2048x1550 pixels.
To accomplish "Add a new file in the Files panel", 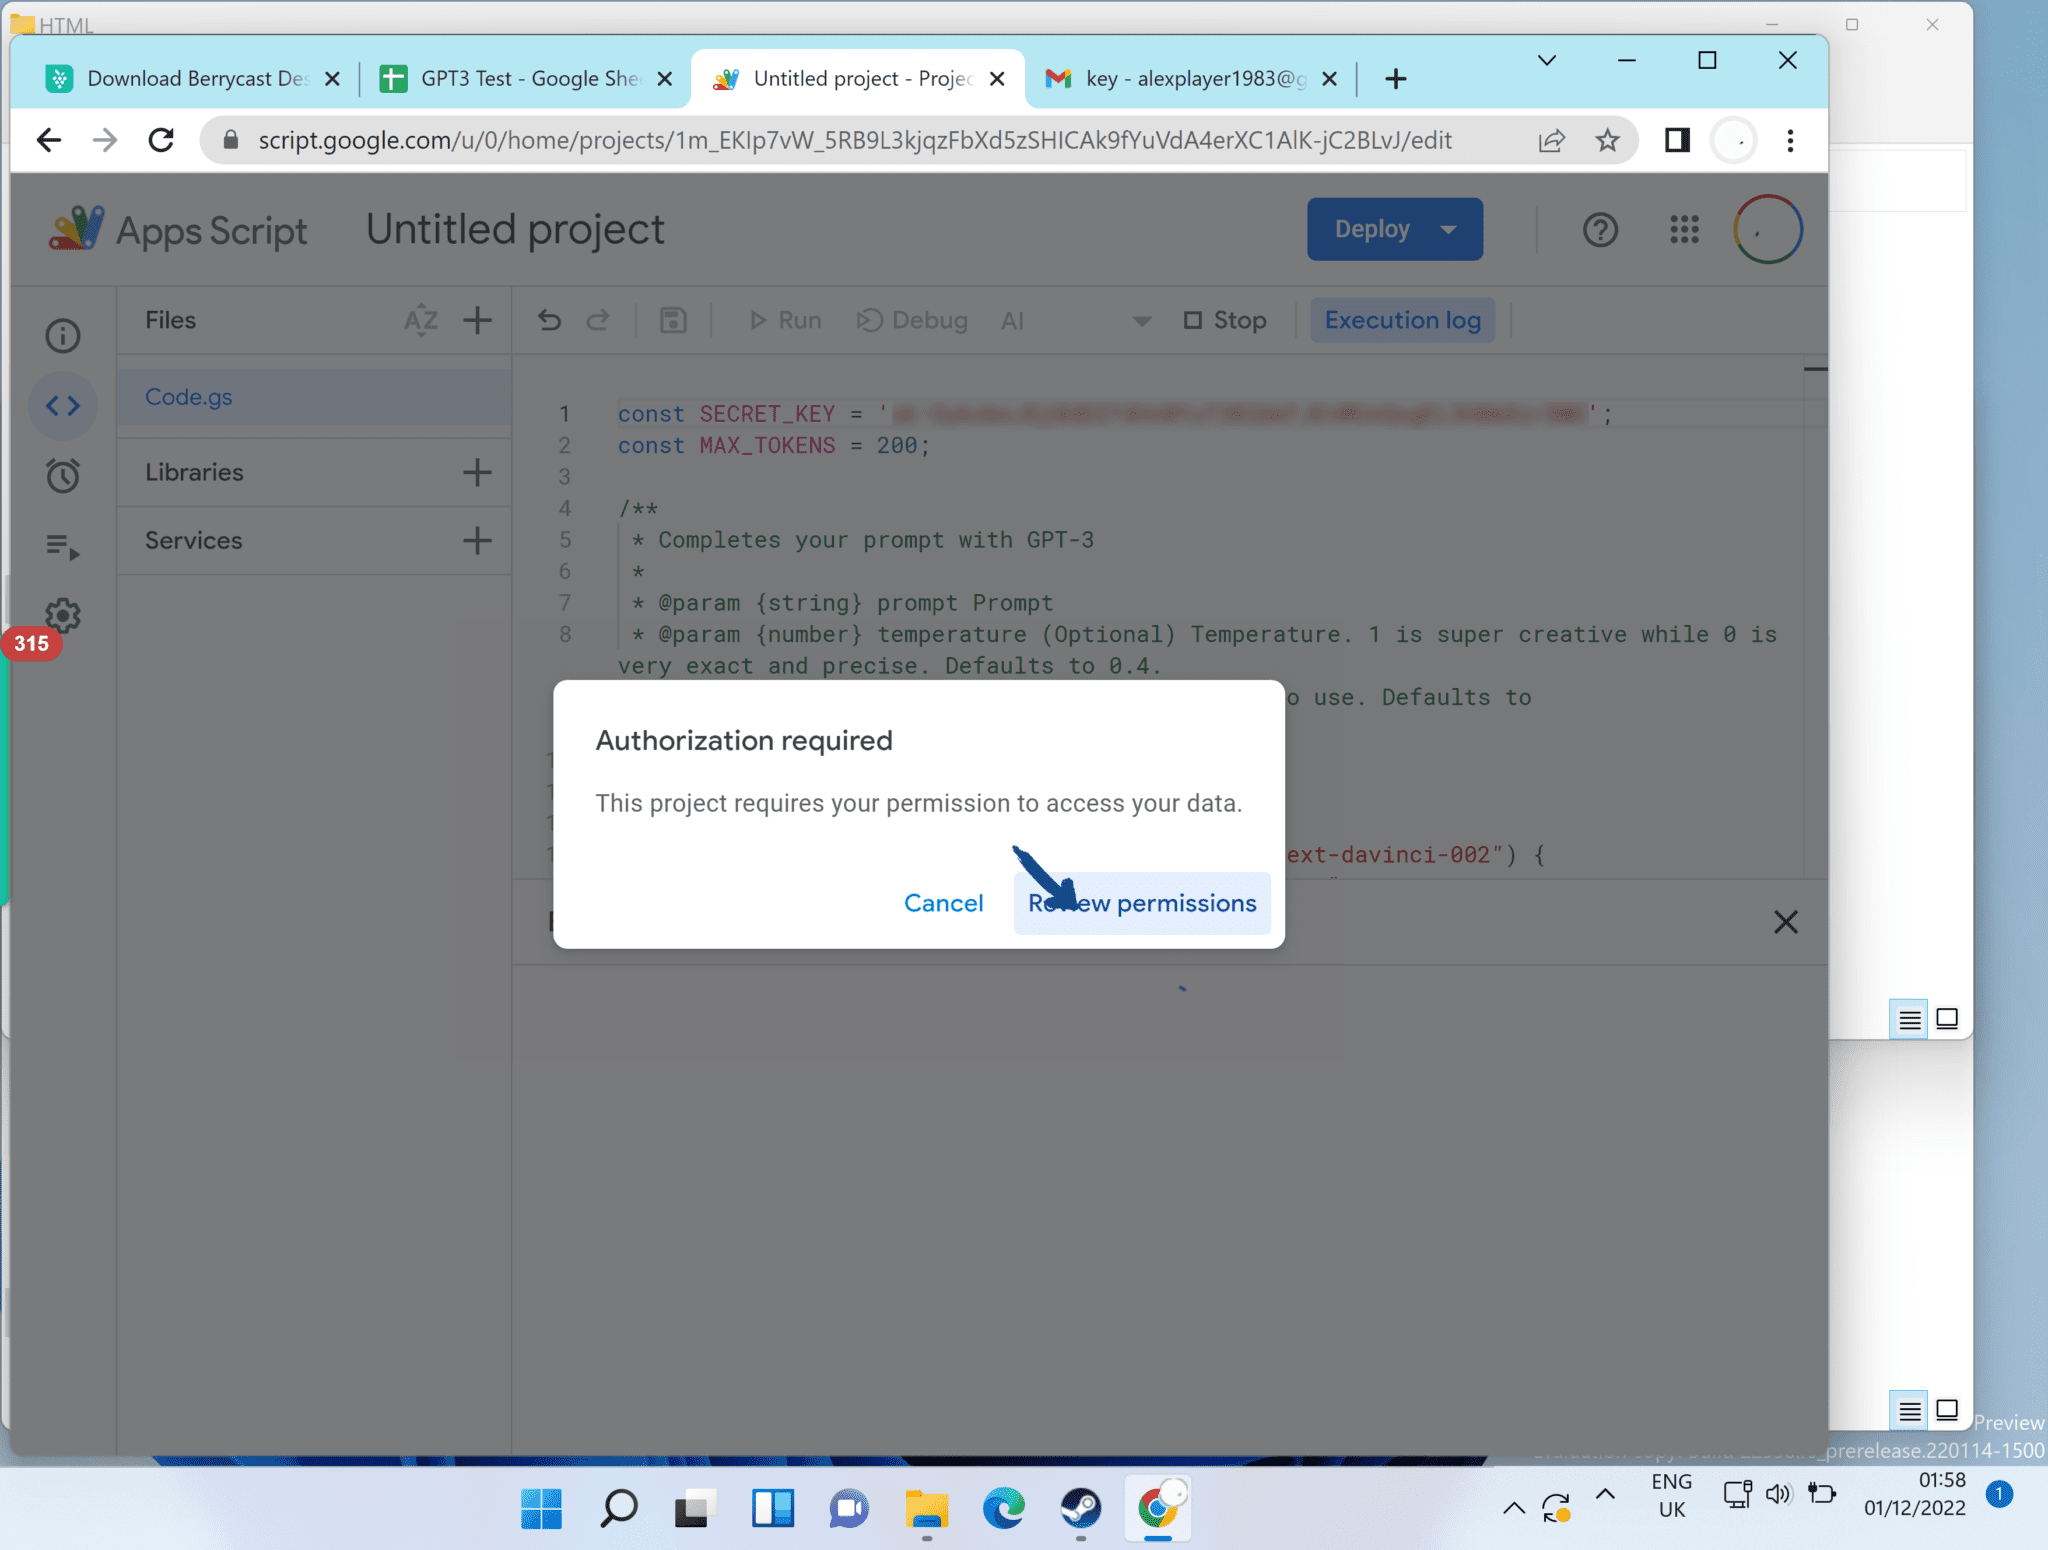I will tap(477, 320).
